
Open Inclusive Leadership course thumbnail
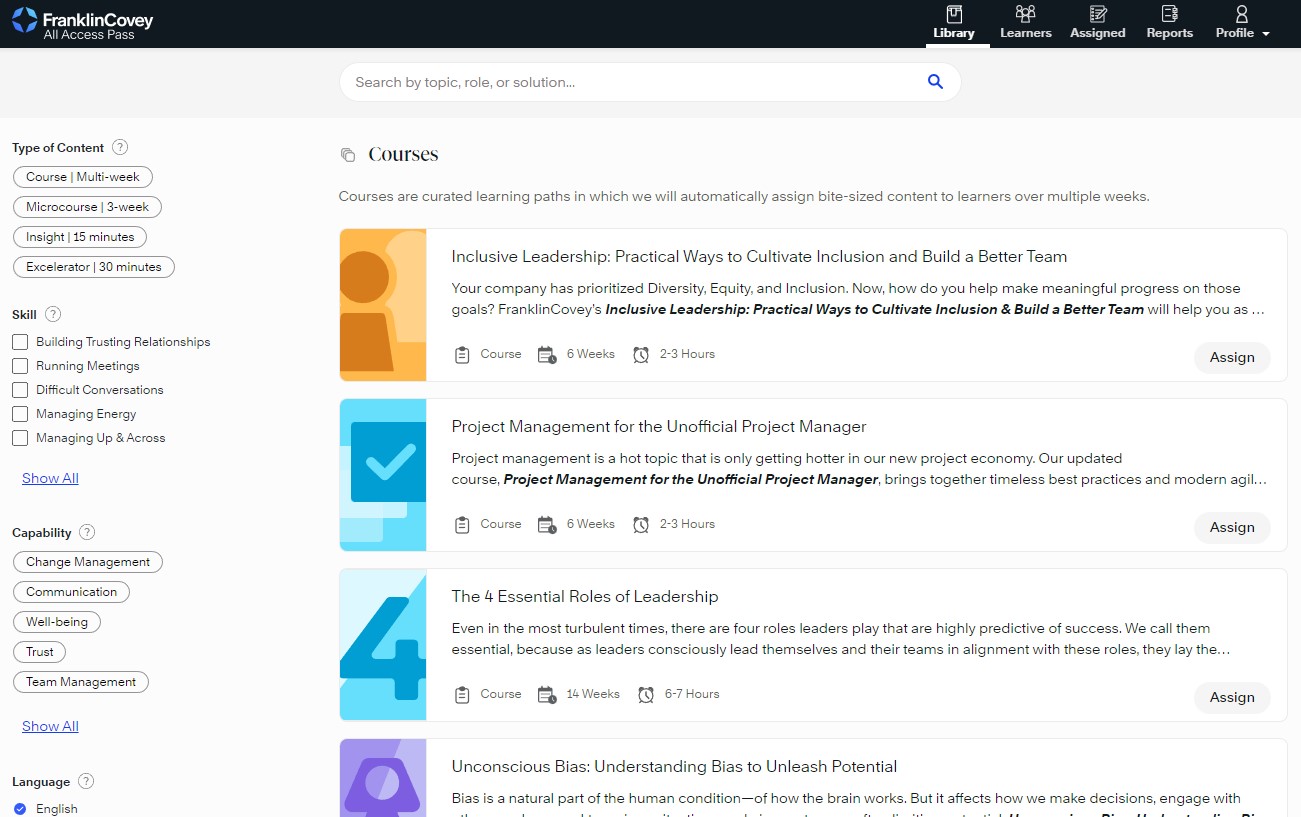tap(383, 305)
